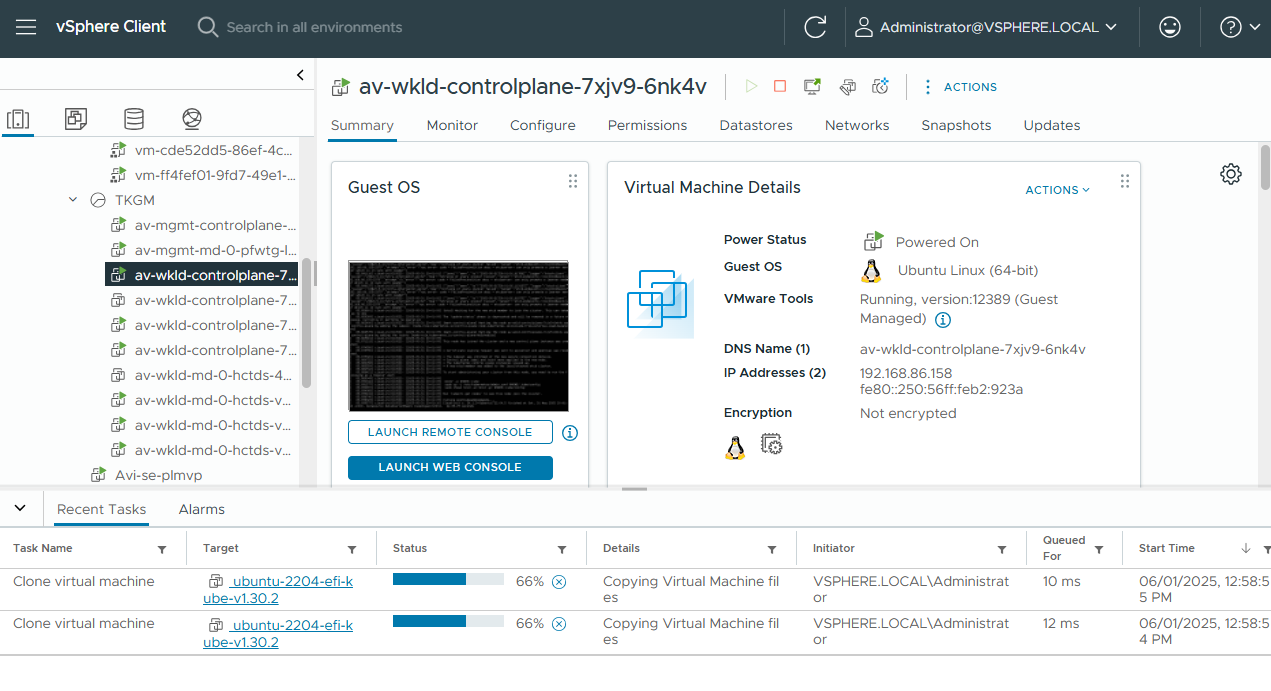
Task: Switch to the Networking inventory view
Action: [192, 120]
